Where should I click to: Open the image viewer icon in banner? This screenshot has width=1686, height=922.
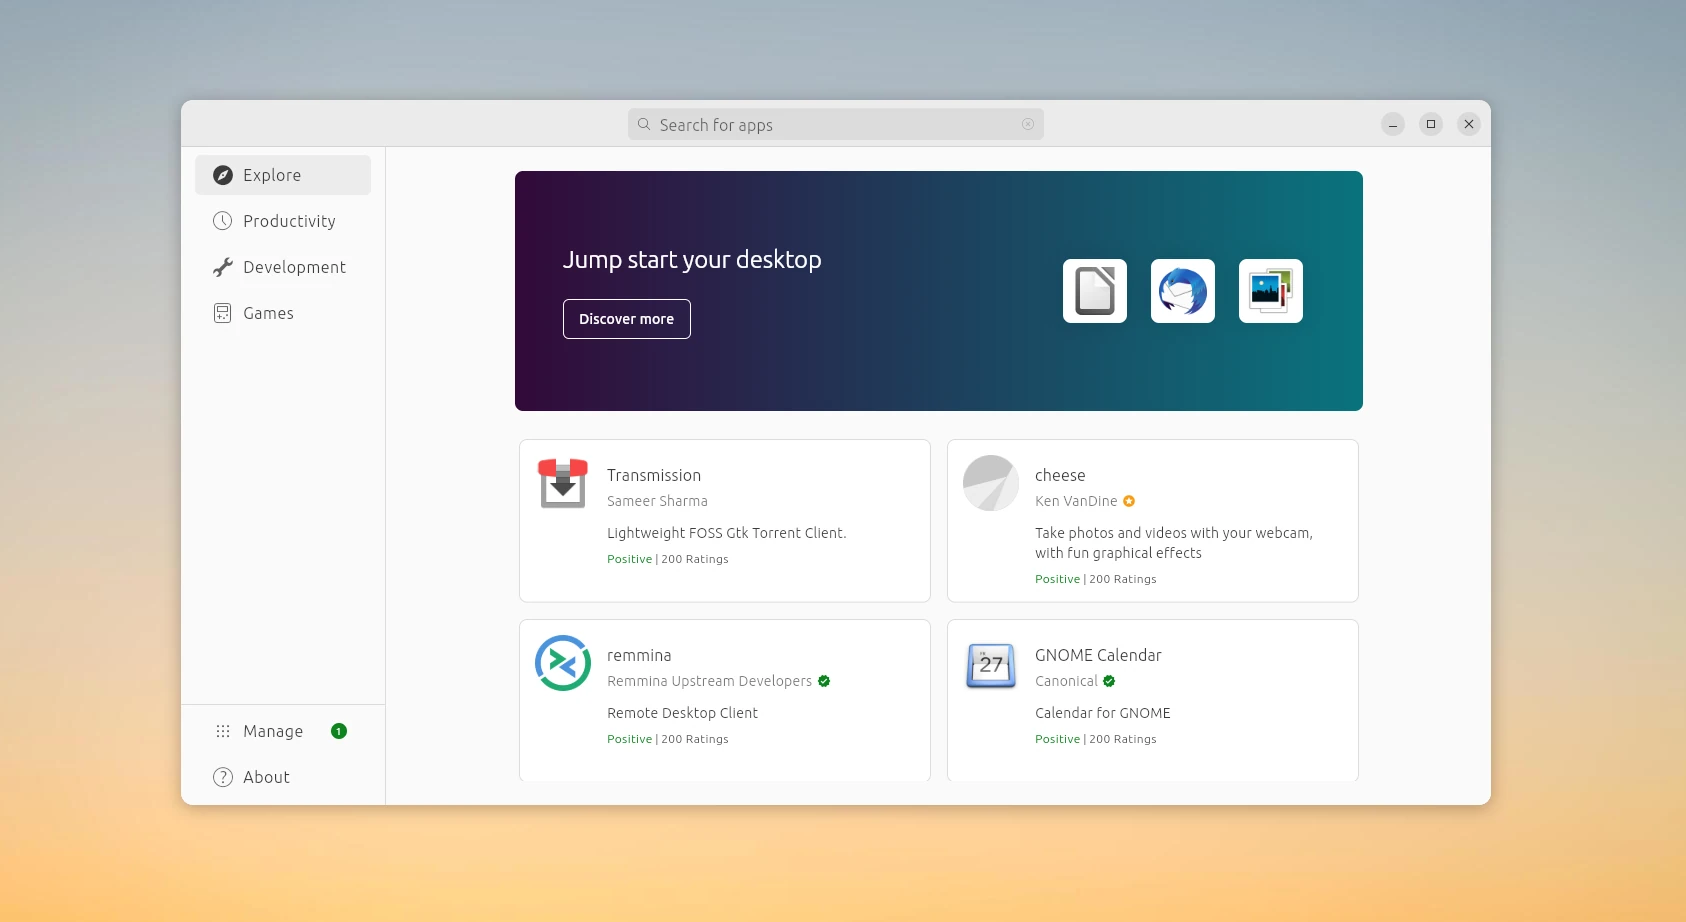(1271, 291)
